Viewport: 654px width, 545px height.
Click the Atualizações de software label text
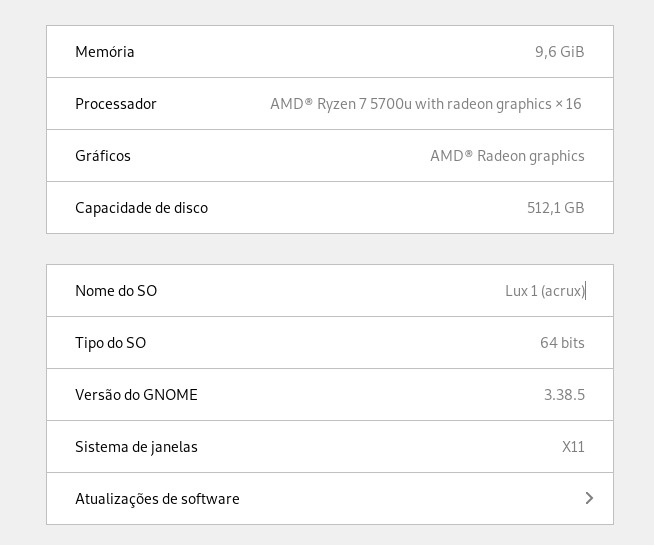coord(157,499)
